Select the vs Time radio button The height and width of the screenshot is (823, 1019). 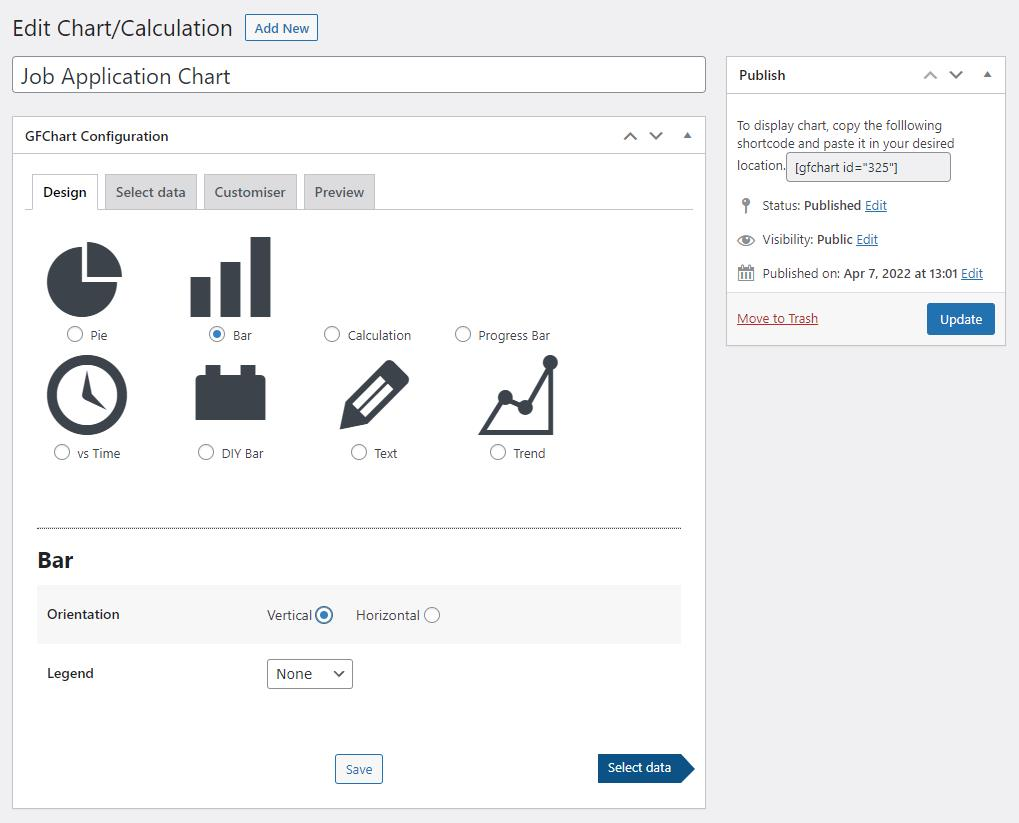point(62,452)
